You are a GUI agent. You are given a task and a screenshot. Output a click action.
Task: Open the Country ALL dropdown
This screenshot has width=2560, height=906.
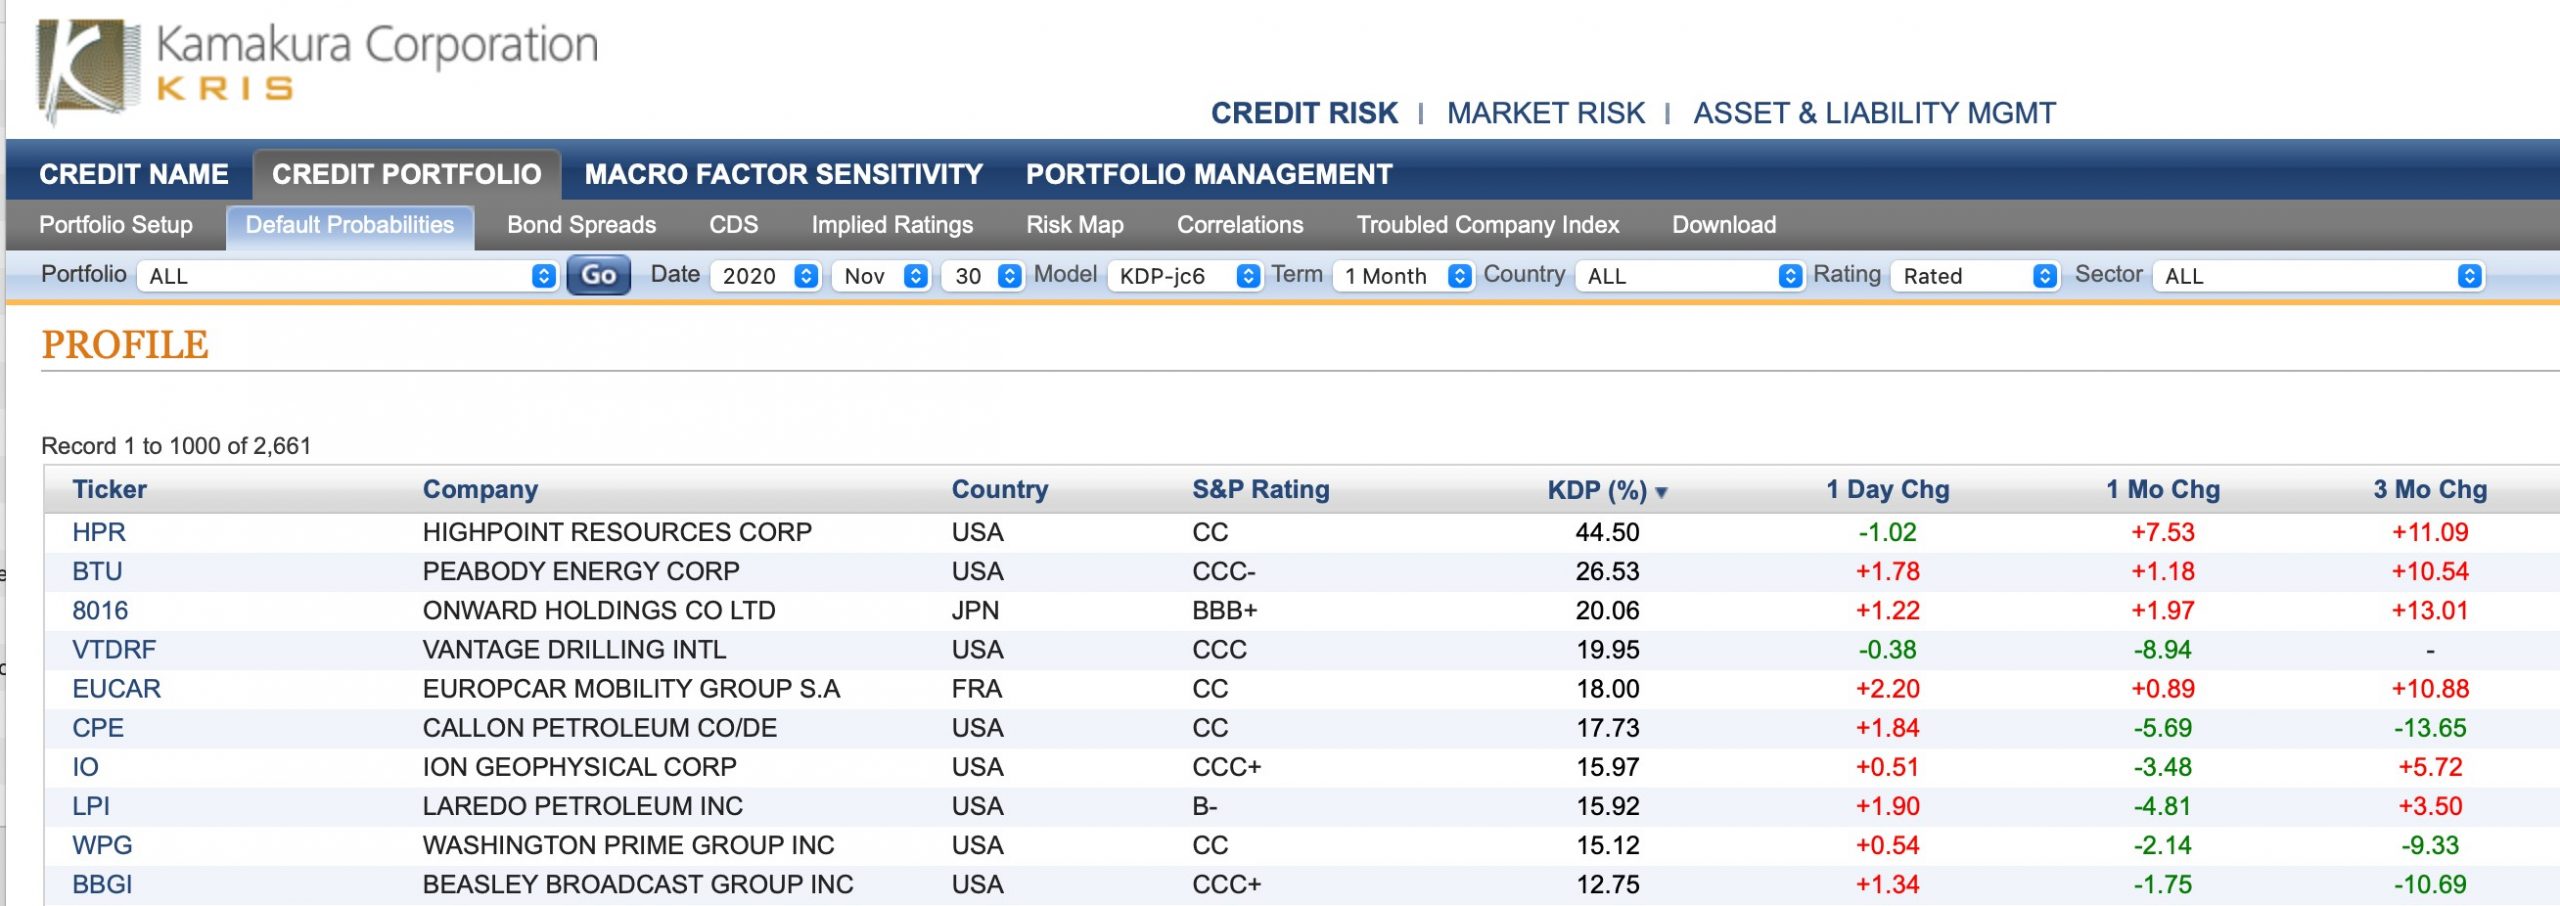pos(1689,276)
